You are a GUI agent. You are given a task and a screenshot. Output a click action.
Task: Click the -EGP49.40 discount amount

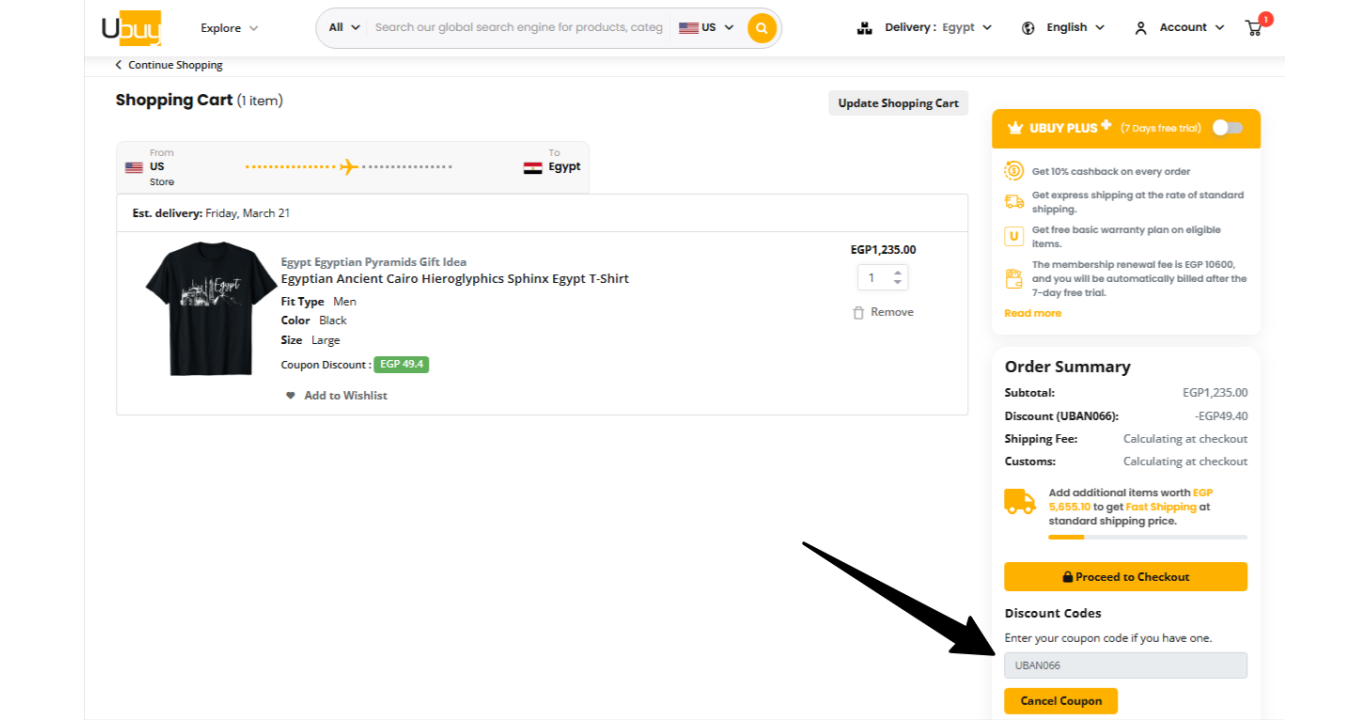[x=1221, y=416]
